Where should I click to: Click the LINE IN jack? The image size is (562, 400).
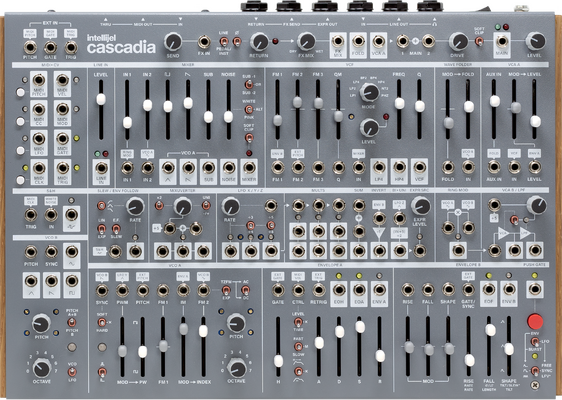101,168
